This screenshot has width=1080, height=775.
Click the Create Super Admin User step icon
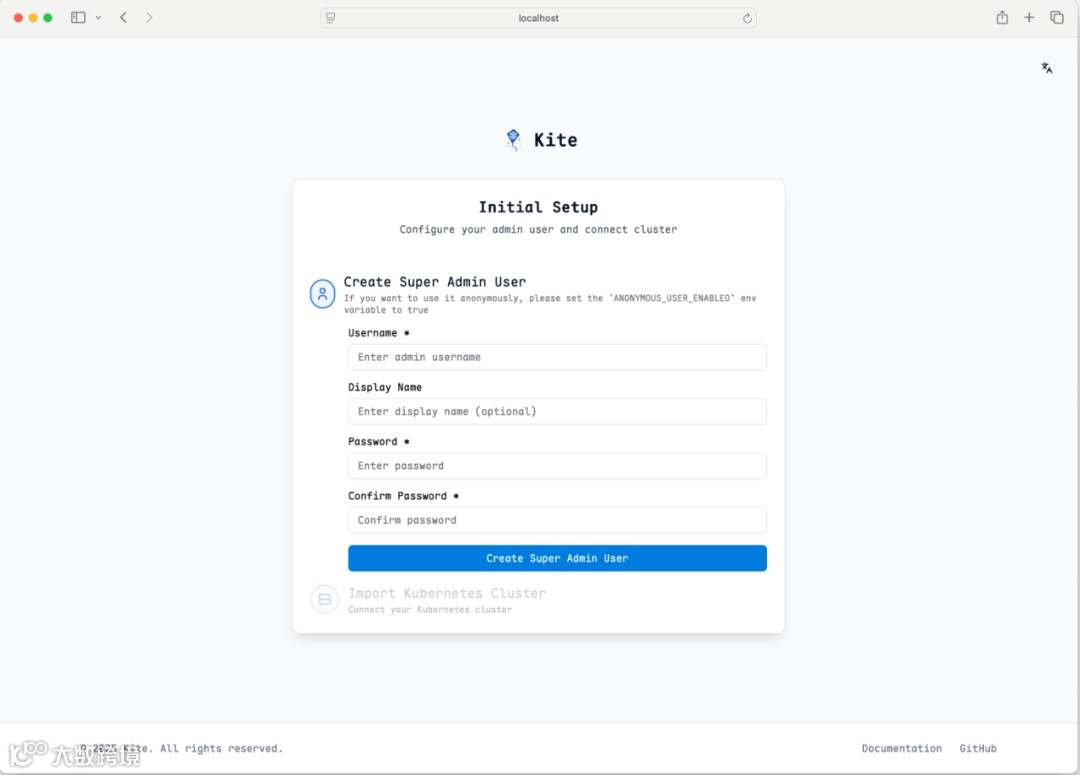tap(322, 294)
